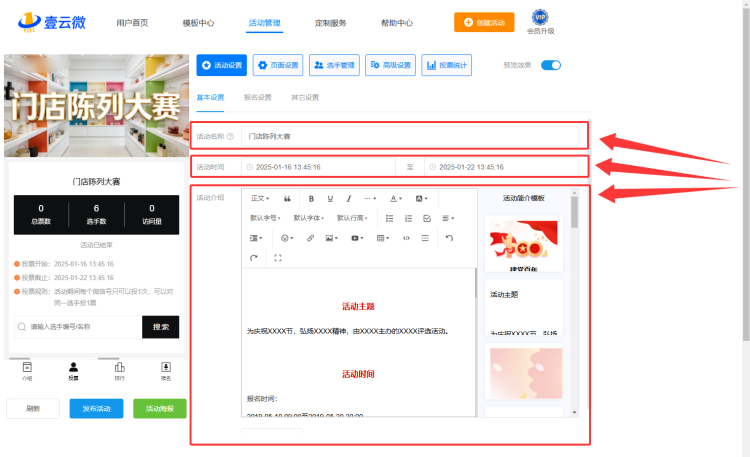This screenshot has height=457, width=750.
Task: Insert an unordered bullet list
Action: coord(389,218)
